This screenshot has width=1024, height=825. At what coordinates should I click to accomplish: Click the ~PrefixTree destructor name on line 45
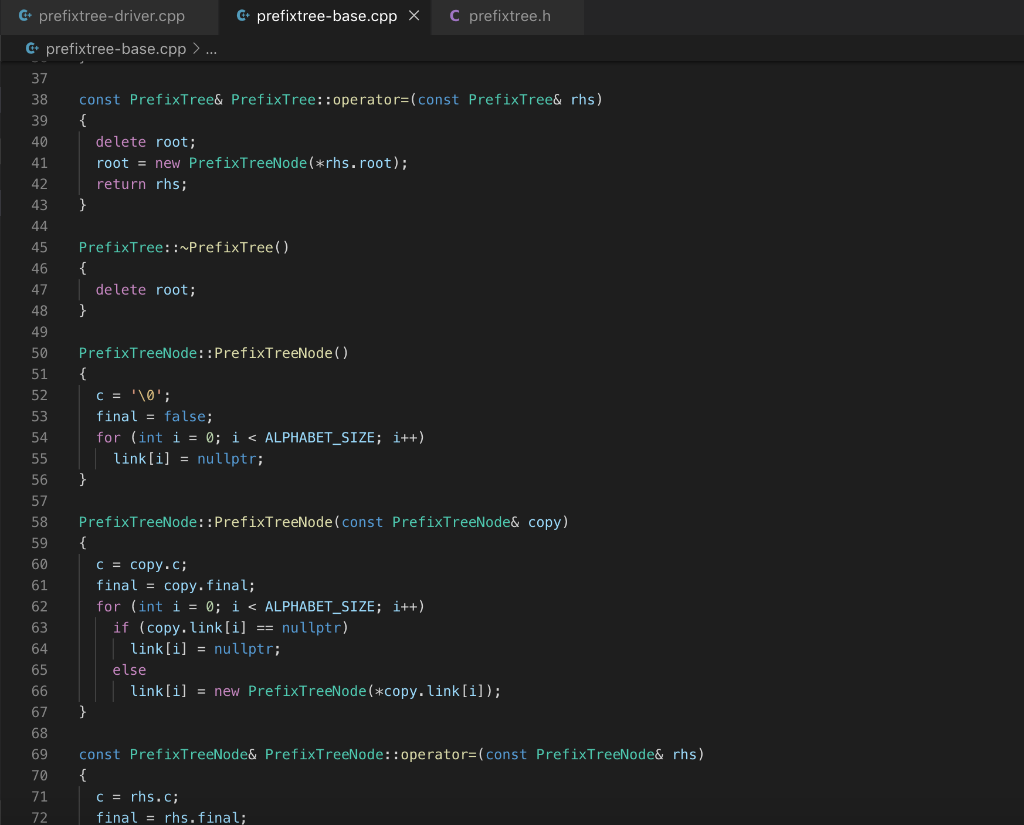click(x=227, y=248)
